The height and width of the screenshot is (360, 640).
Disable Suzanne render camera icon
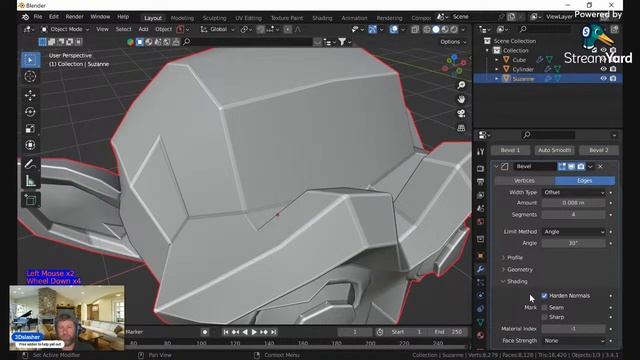[x=613, y=78]
